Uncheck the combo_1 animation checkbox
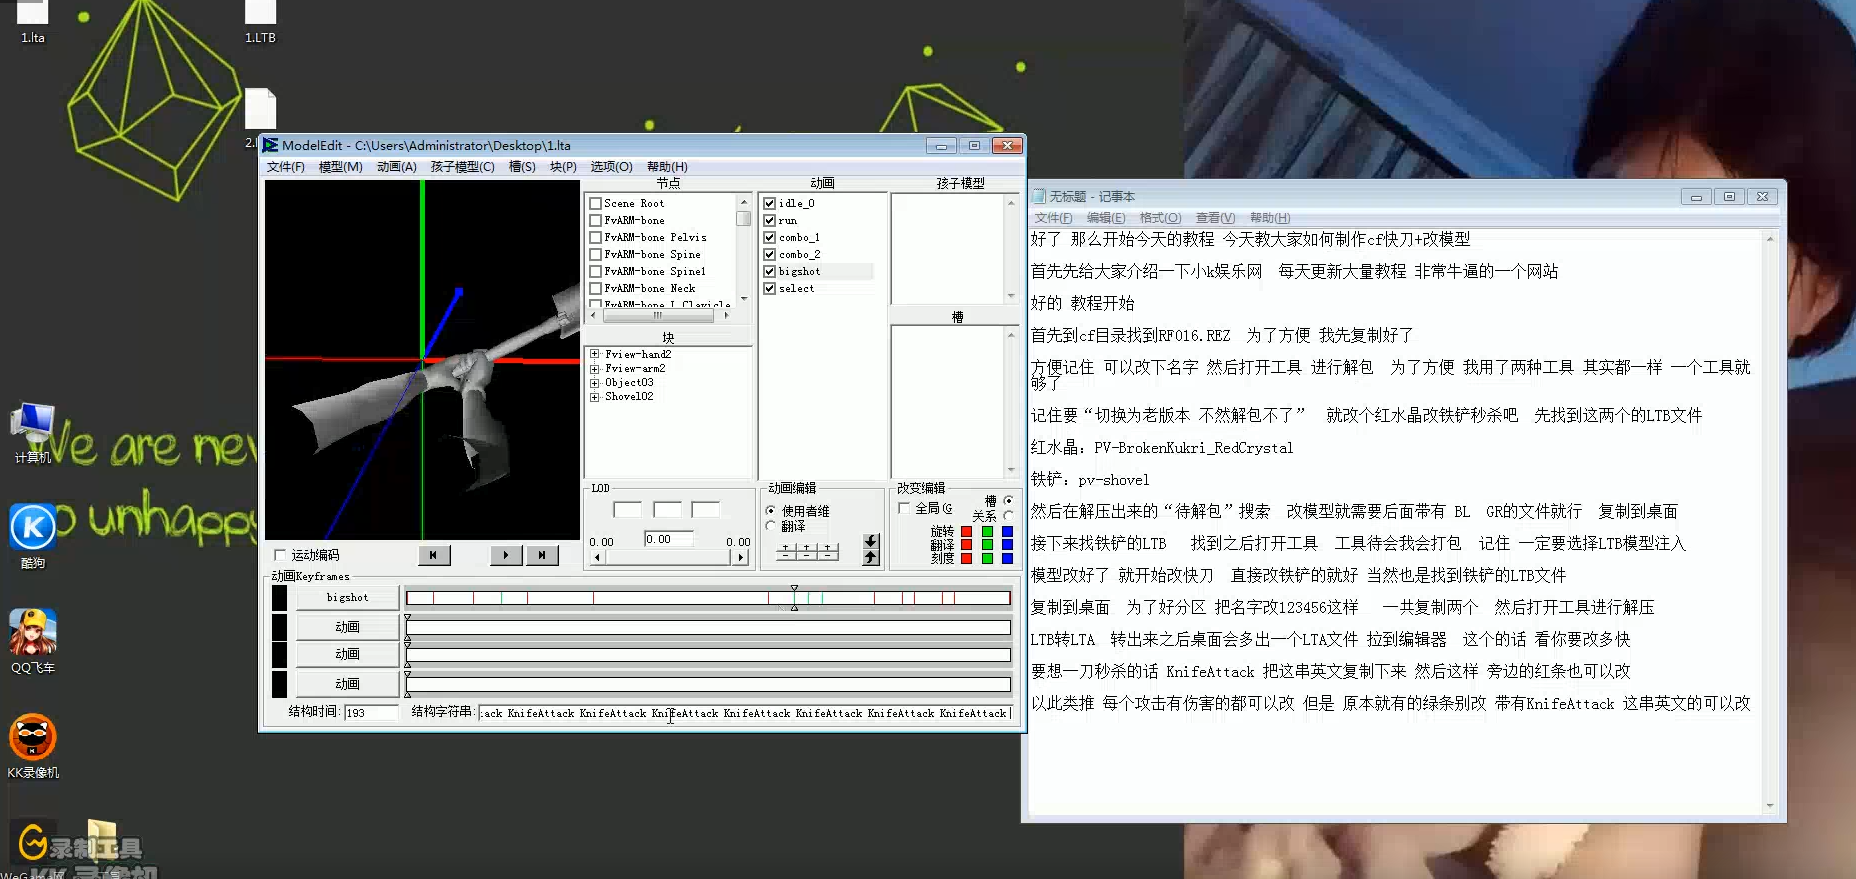The height and width of the screenshot is (879, 1856). click(x=770, y=238)
